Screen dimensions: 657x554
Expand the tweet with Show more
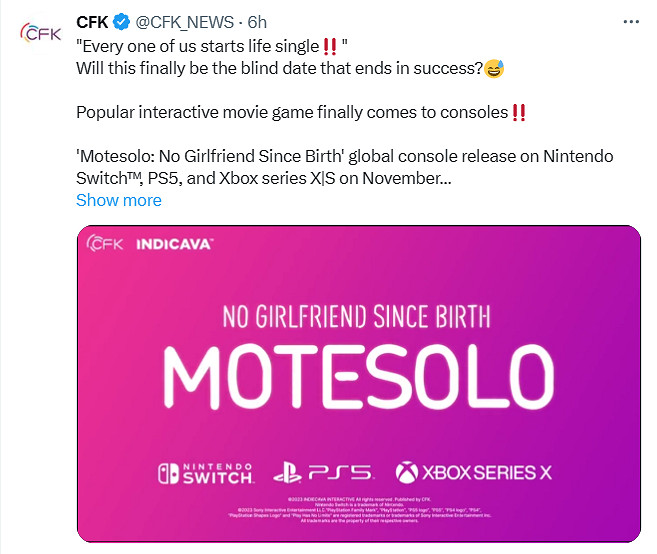(118, 200)
